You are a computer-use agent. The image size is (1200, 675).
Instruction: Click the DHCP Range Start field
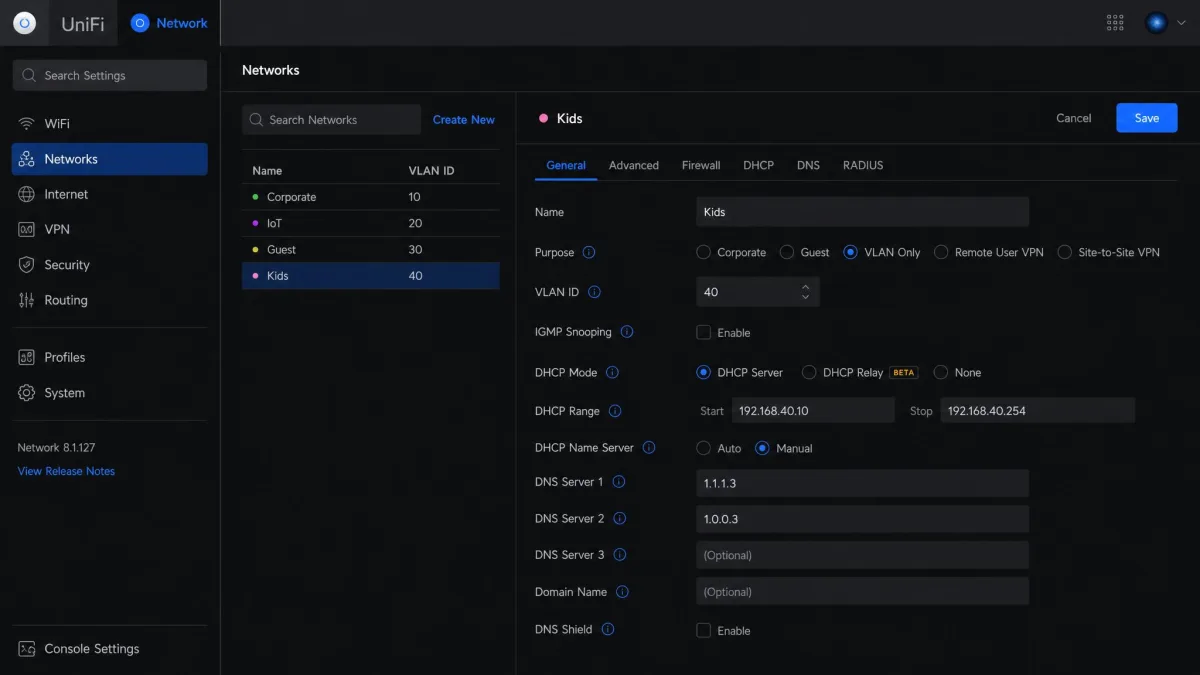[811, 410]
